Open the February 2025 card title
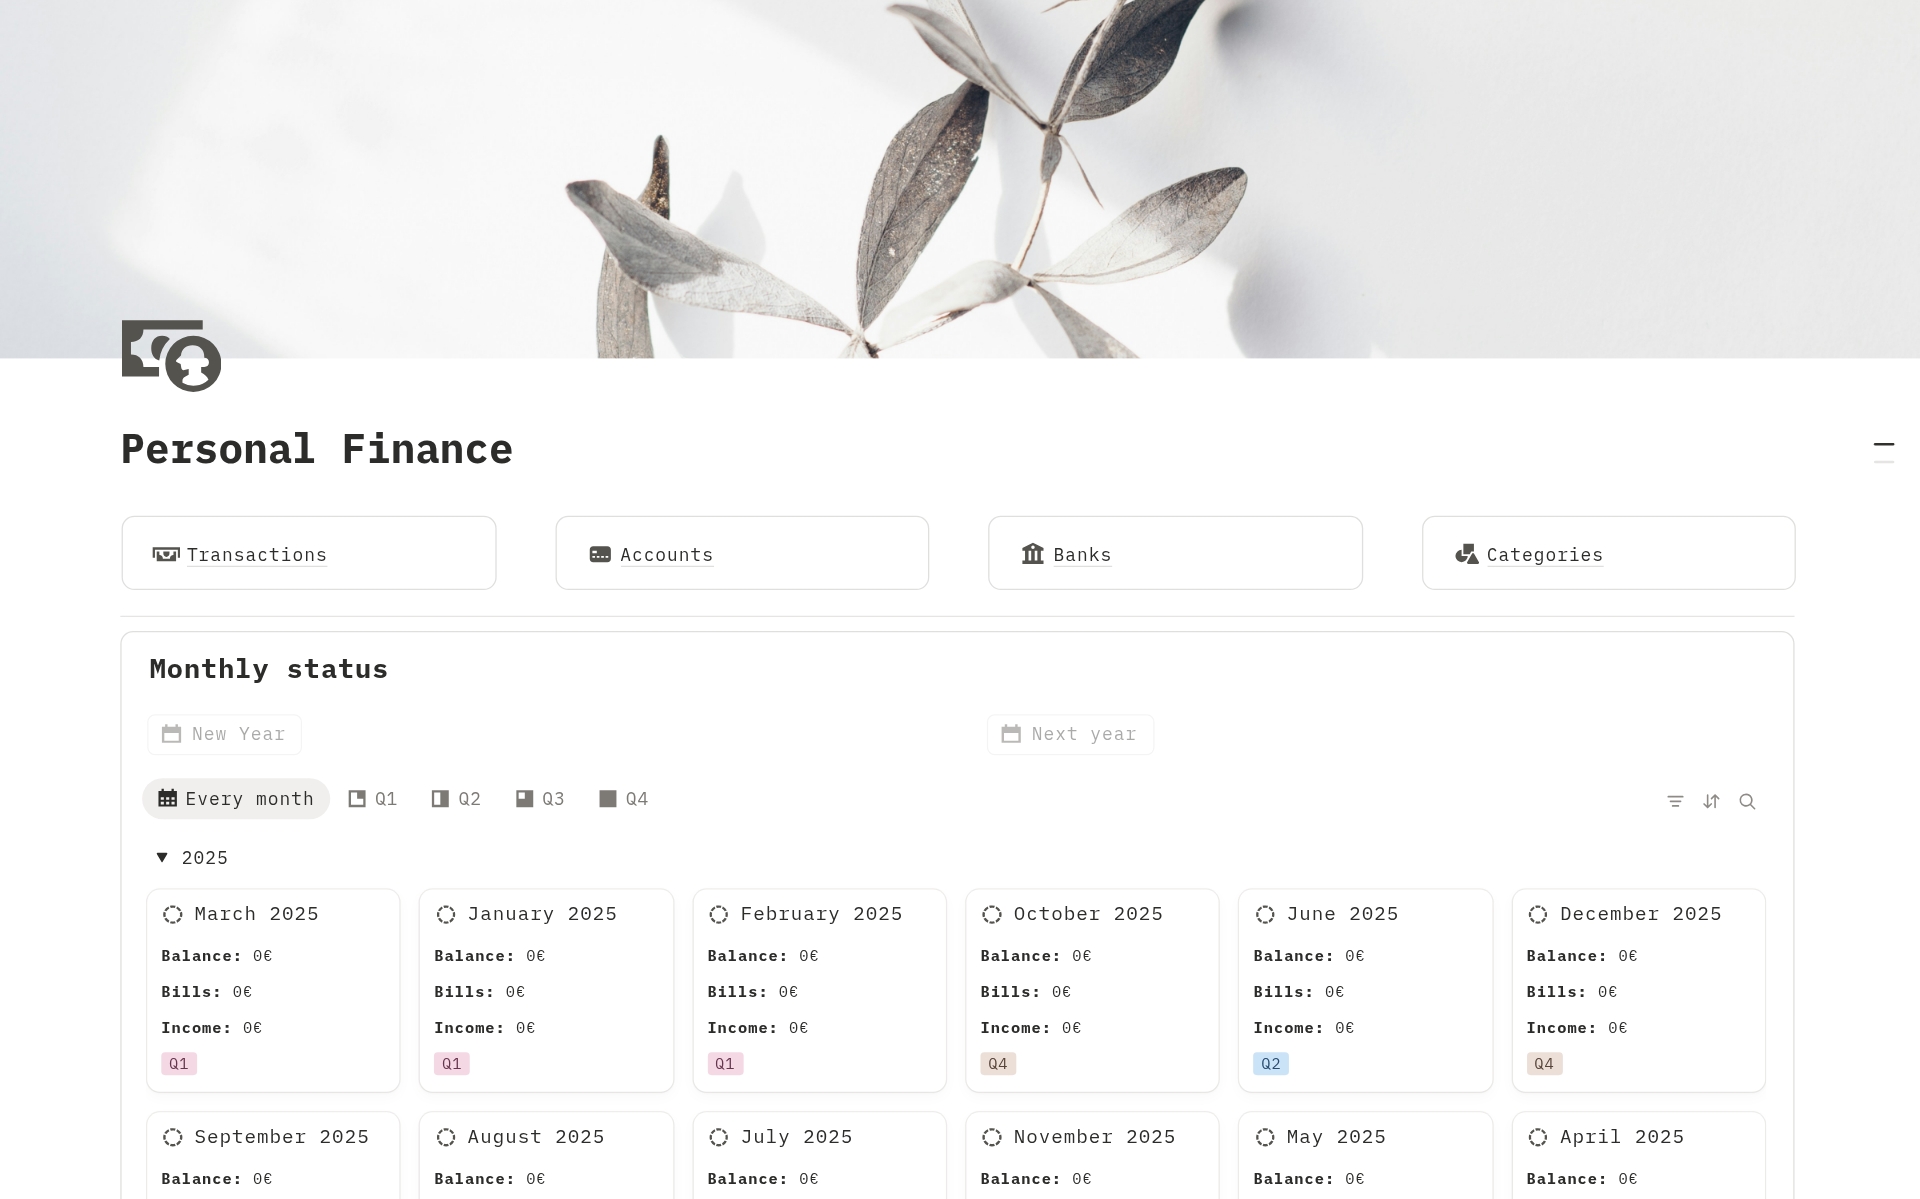 coord(821,914)
